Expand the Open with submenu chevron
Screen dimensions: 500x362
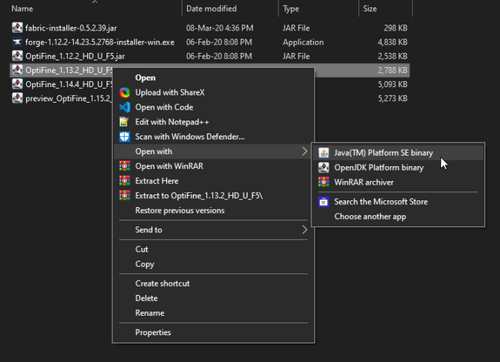click(x=304, y=151)
